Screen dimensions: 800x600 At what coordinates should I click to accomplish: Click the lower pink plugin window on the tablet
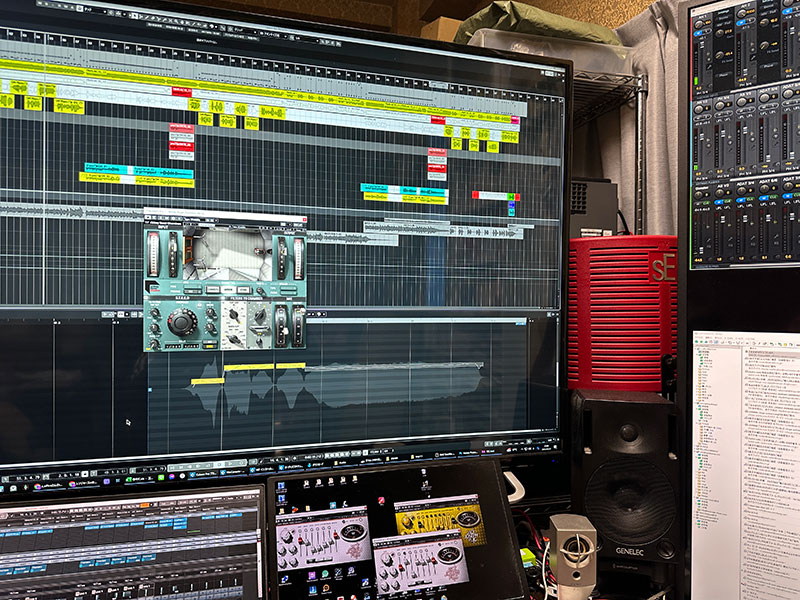(x=420, y=561)
